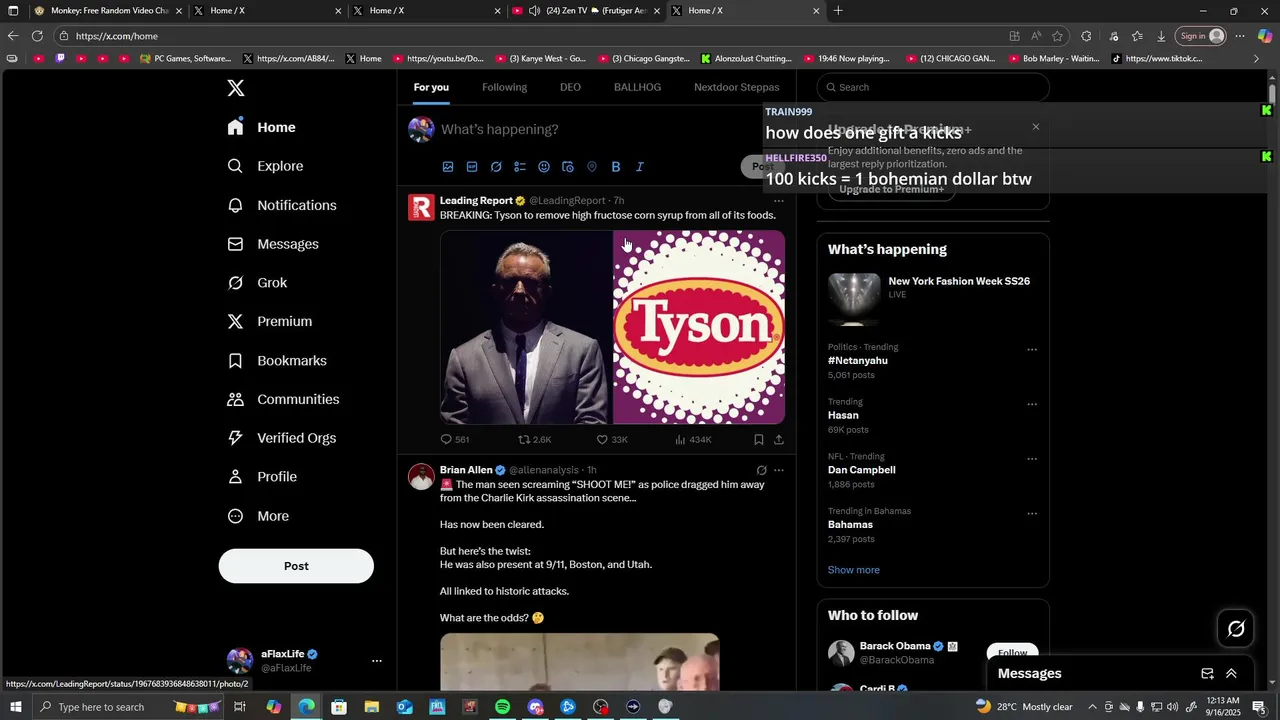Image resolution: width=1280 pixels, height=720 pixels.
Task: Open the More menu in sidebar
Action: pyautogui.click(x=258, y=516)
